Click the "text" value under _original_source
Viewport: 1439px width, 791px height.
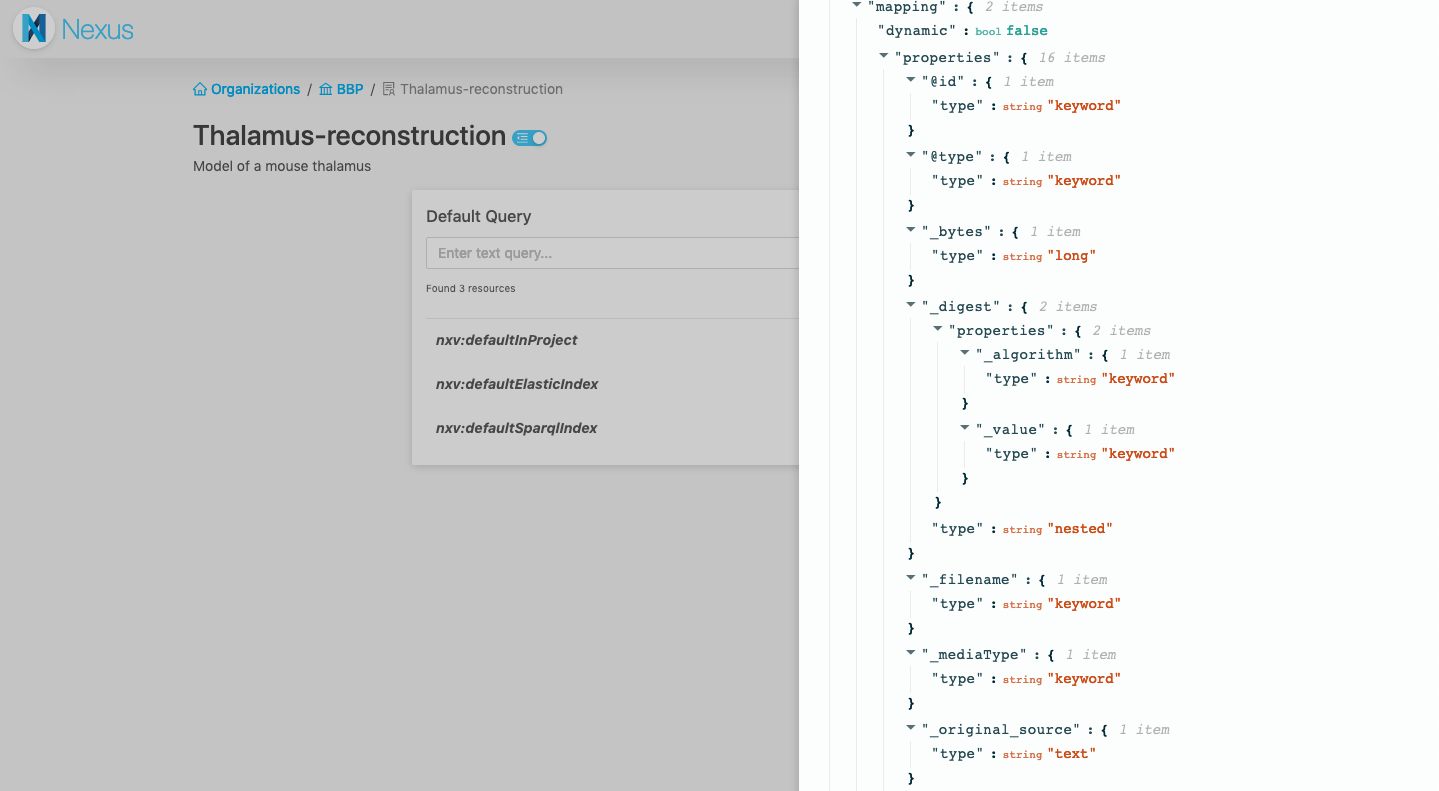pyautogui.click(x=1072, y=754)
